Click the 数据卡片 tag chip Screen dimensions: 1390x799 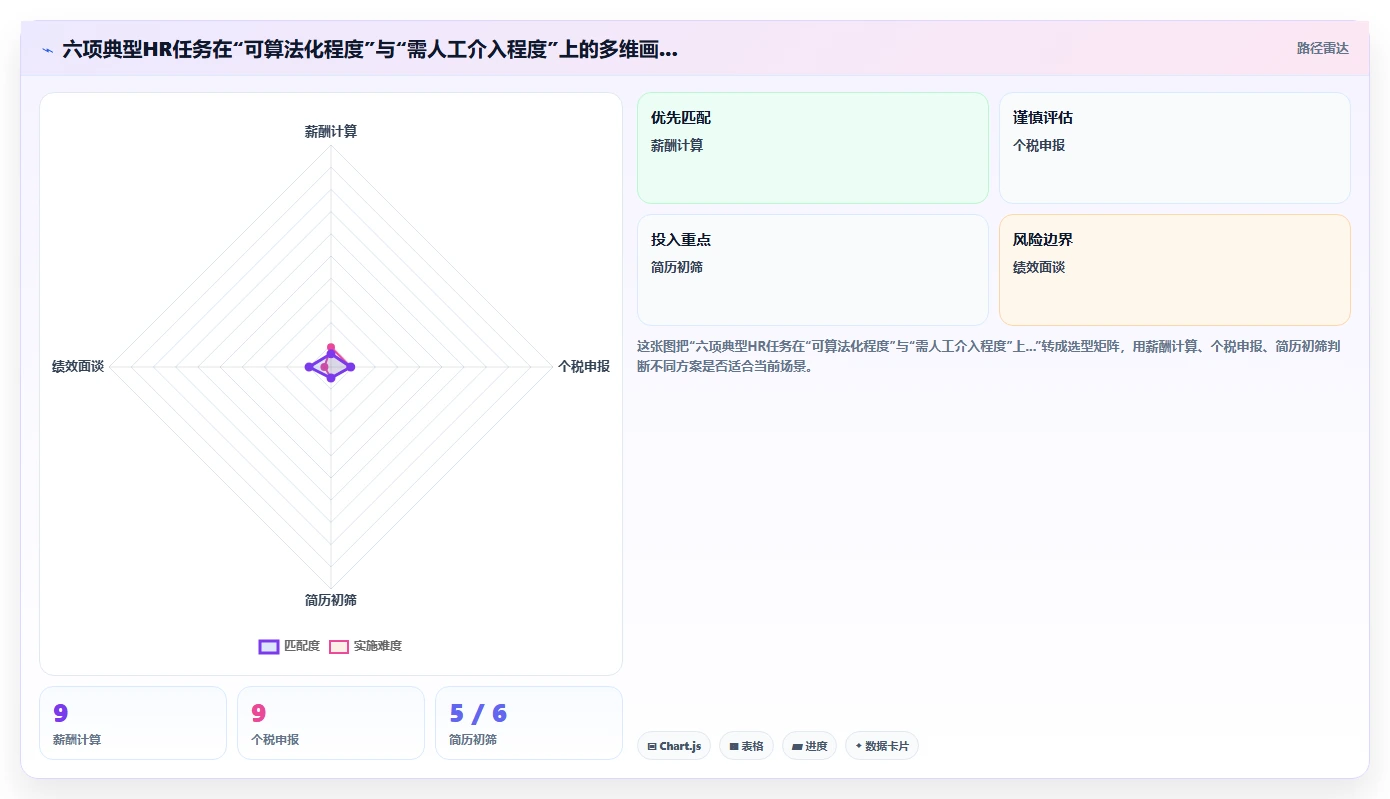pos(882,746)
